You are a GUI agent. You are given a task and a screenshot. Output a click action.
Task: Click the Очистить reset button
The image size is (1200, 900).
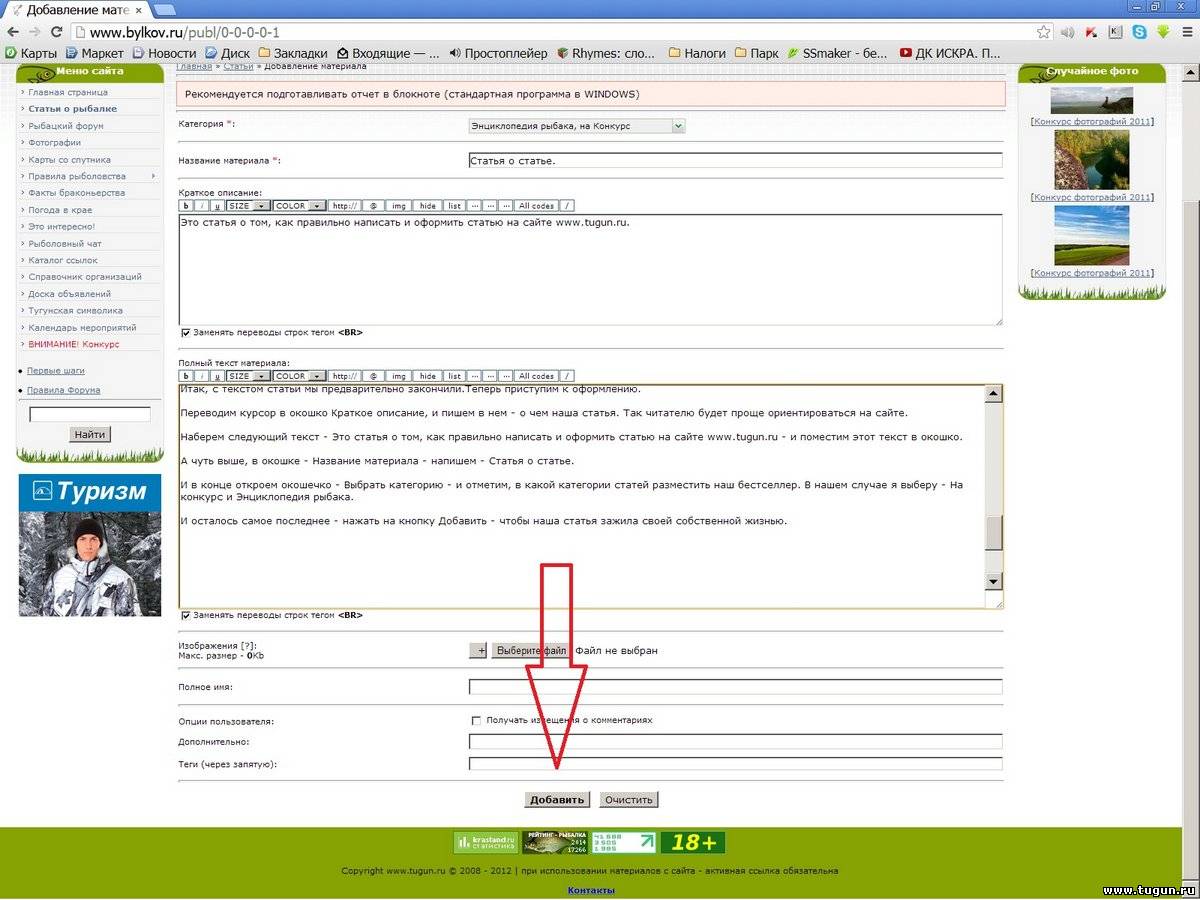pyautogui.click(x=629, y=800)
